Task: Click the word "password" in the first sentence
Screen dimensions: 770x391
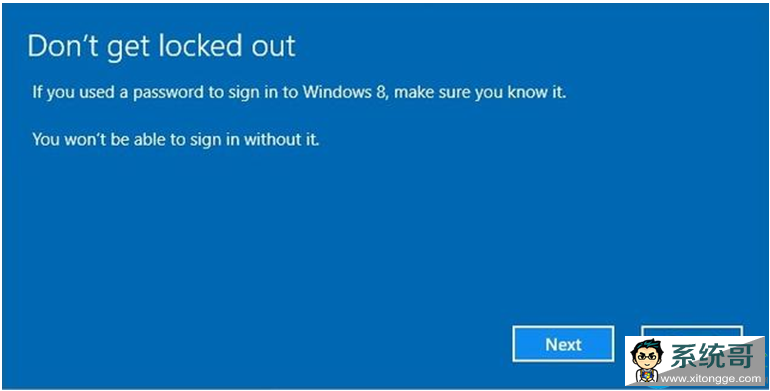Action: [168, 93]
